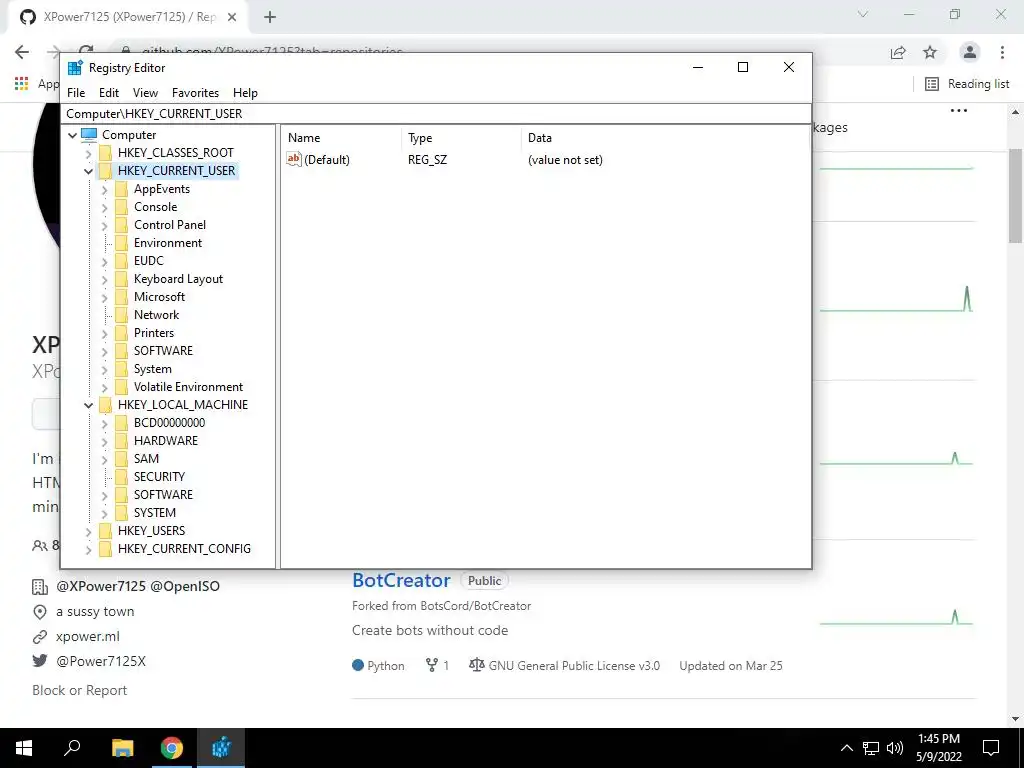Screen dimensions: 1024x768
Task: Click the Registry Editor title bar icon
Action: (x=75, y=68)
